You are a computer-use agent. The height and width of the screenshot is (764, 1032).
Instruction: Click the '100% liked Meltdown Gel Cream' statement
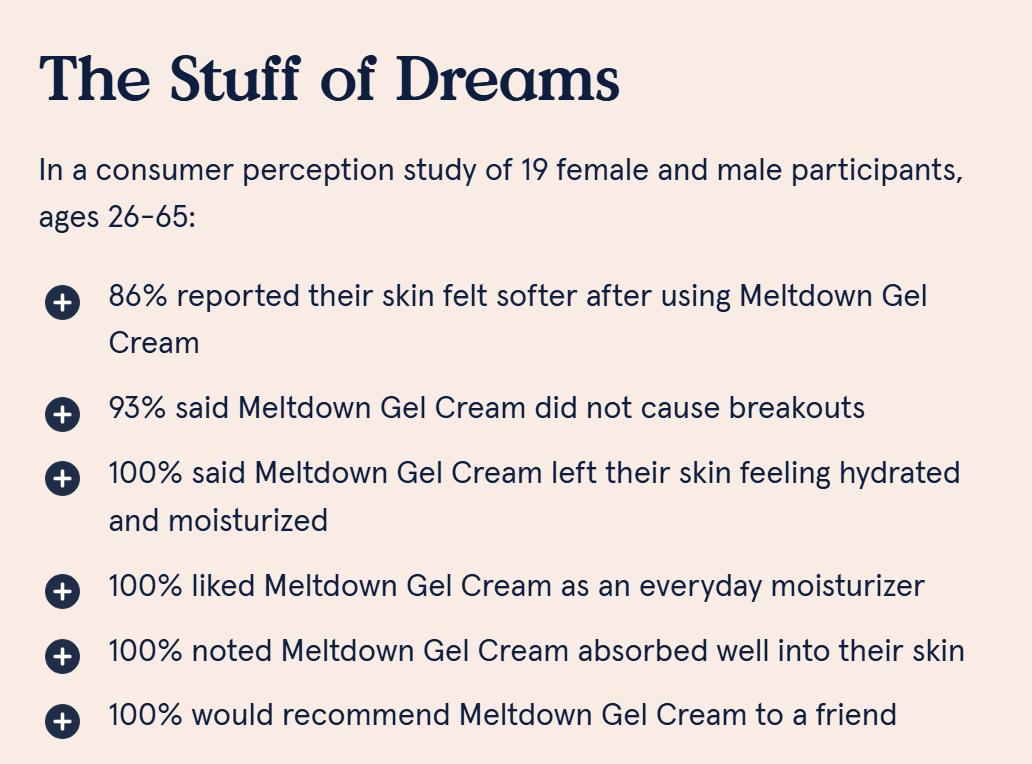click(x=516, y=586)
